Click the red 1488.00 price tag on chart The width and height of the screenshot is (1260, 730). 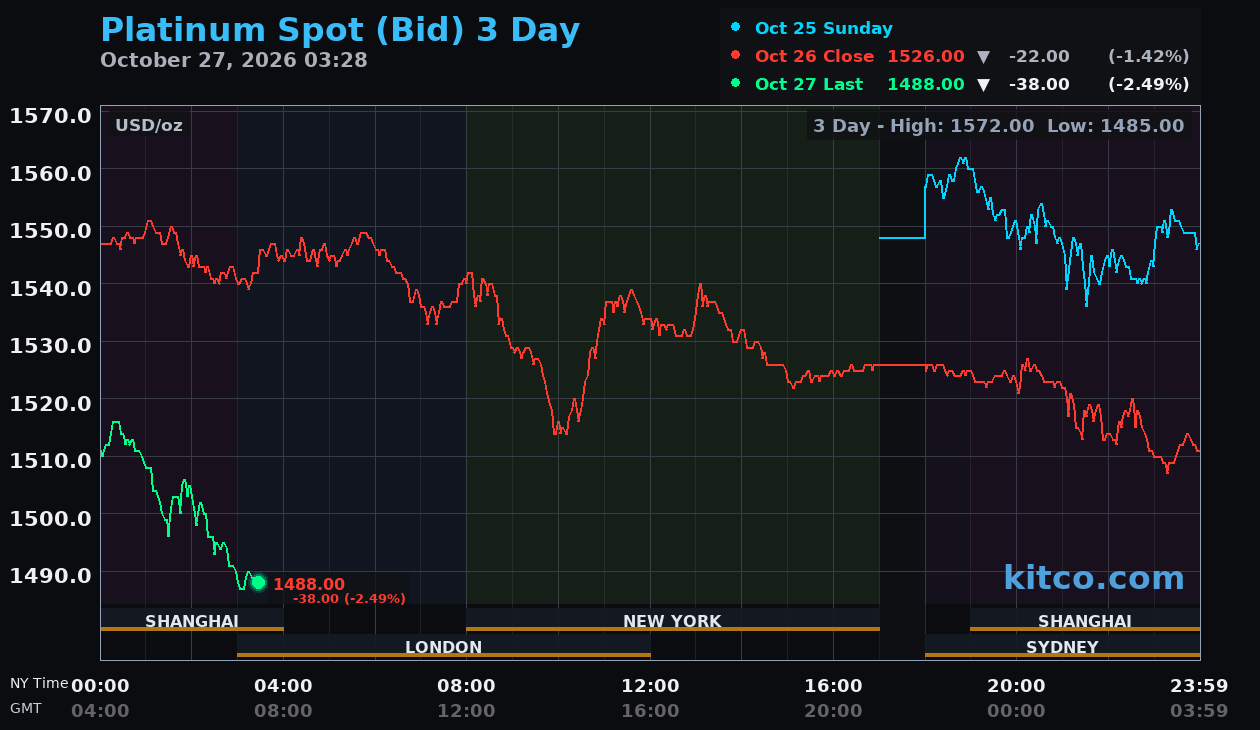pos(309,584)
